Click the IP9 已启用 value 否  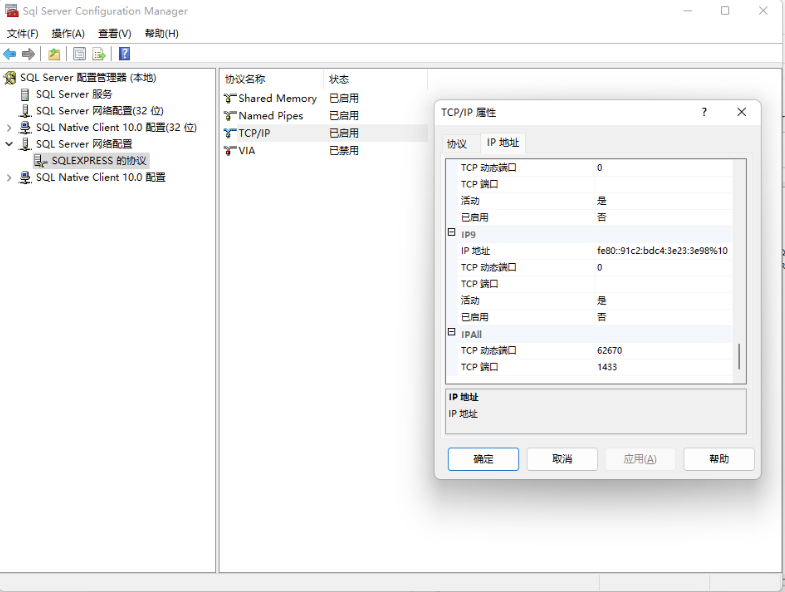(x=663, y=317)
